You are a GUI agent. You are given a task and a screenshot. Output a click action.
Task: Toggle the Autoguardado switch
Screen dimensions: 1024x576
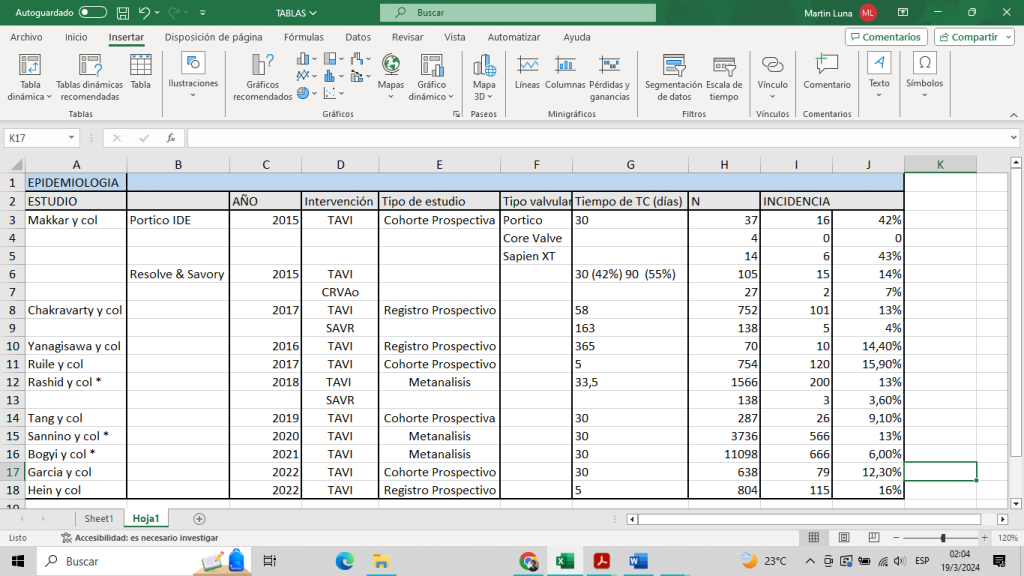click(93, 12)
